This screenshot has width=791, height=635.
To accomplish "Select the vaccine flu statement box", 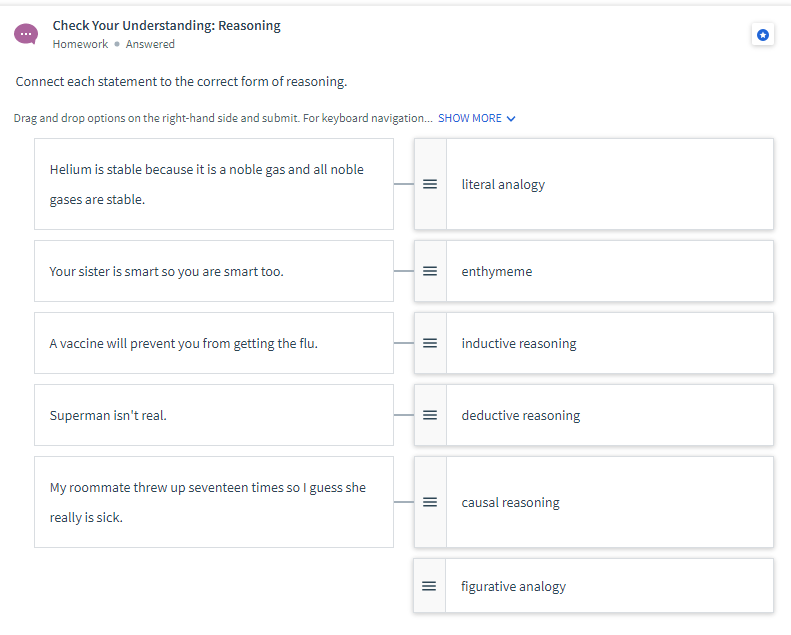I will point(213,343).
